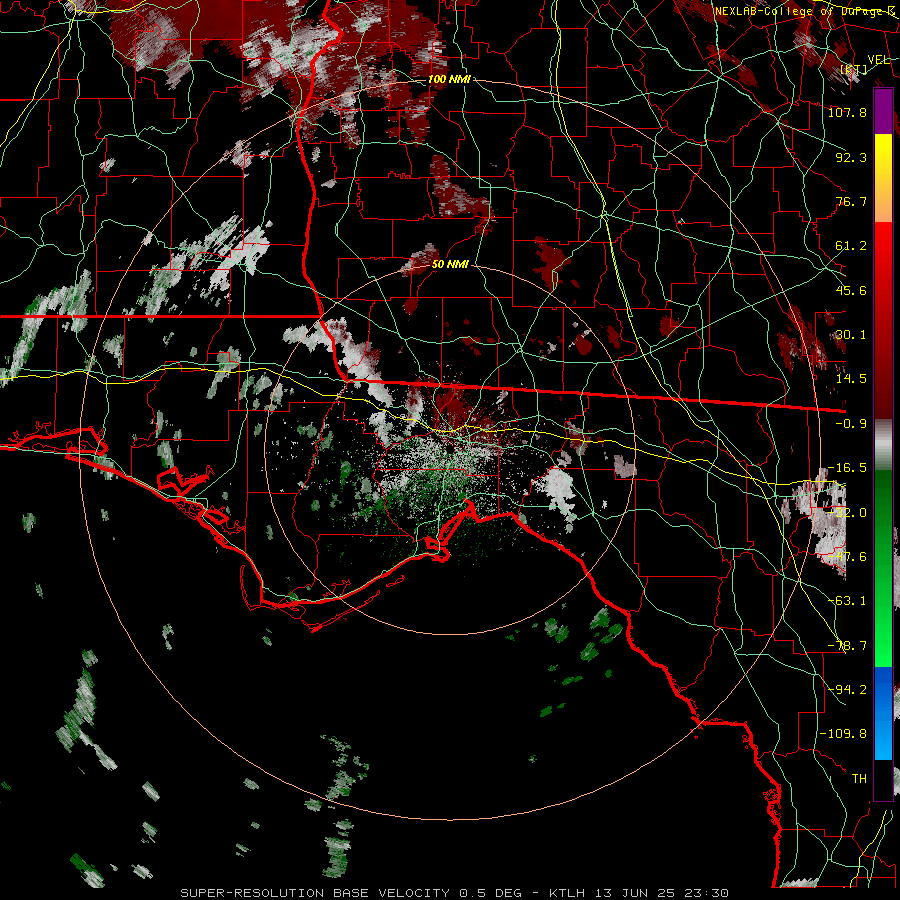The height and width of the screenshot is (900, 900).
Task: Click the -32.0 velocity scale value
Action: pyautogui.click(x=847, y=513)
